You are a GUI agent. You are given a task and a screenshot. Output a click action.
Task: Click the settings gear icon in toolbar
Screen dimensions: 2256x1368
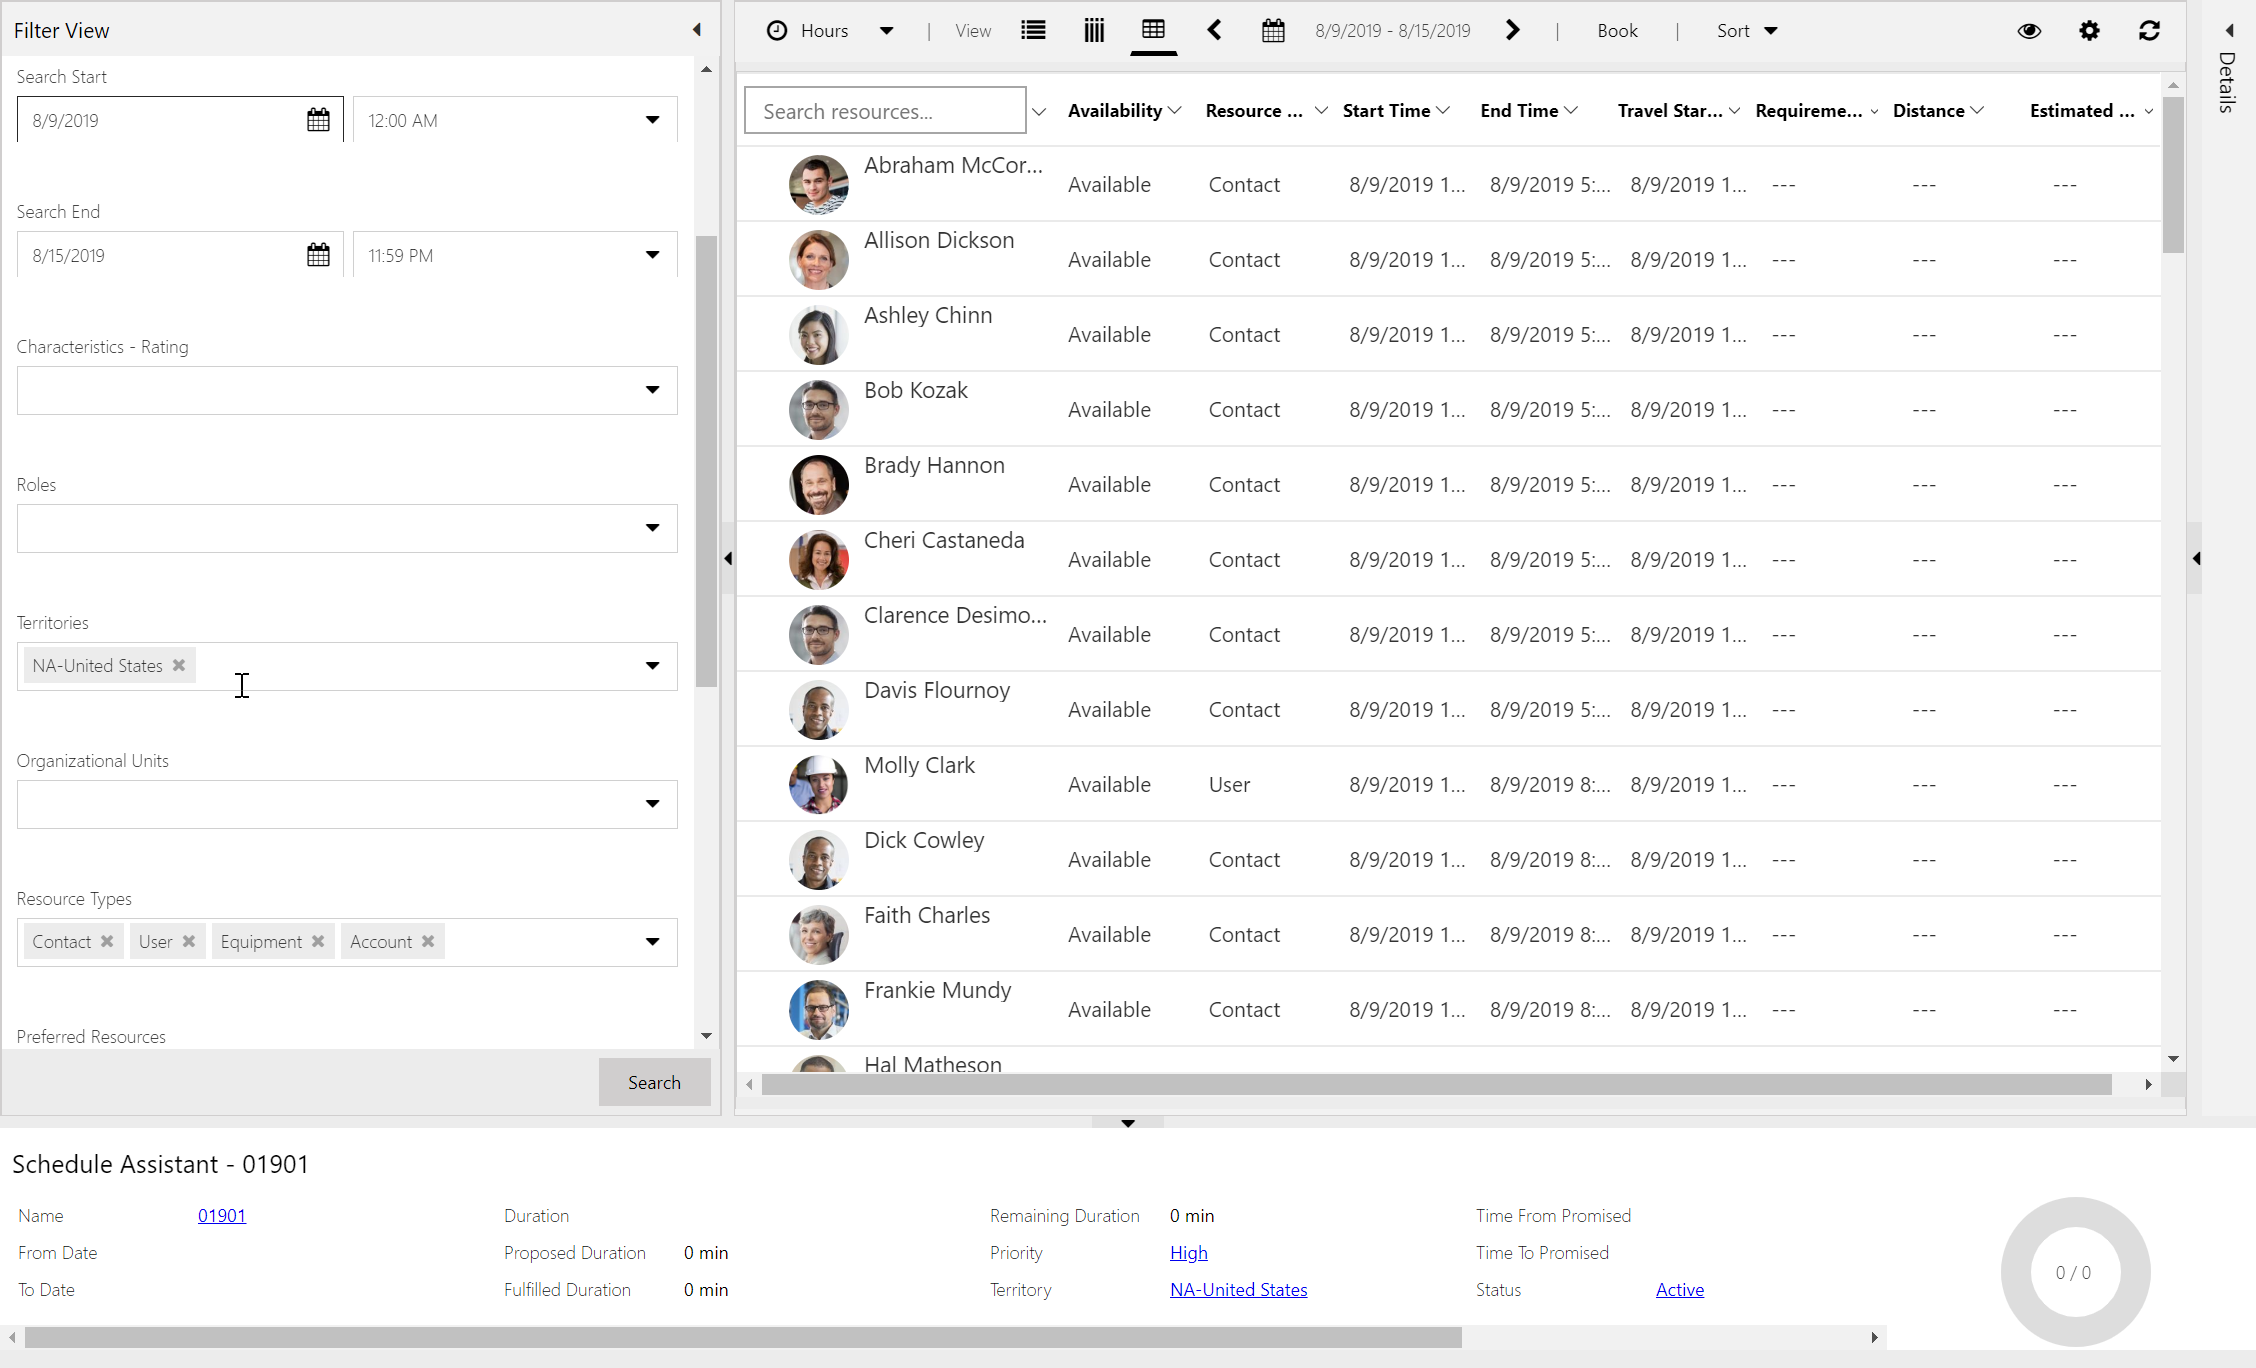pos(2090,29)
